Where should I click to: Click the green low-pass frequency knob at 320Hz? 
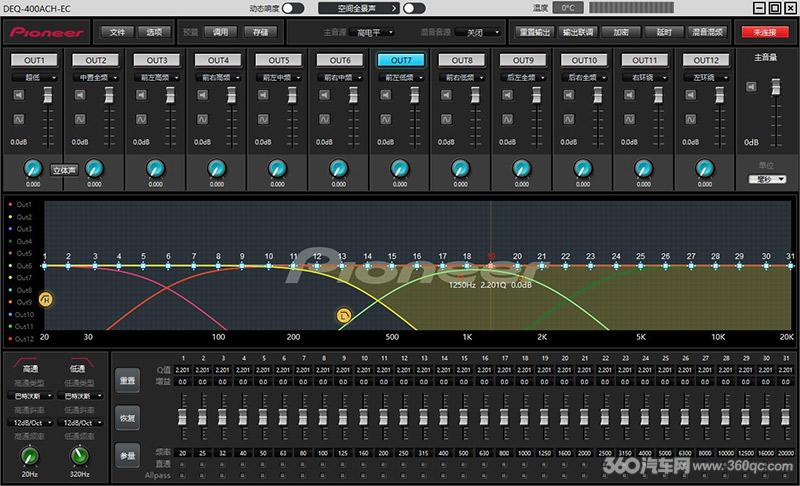click(80, 456)
